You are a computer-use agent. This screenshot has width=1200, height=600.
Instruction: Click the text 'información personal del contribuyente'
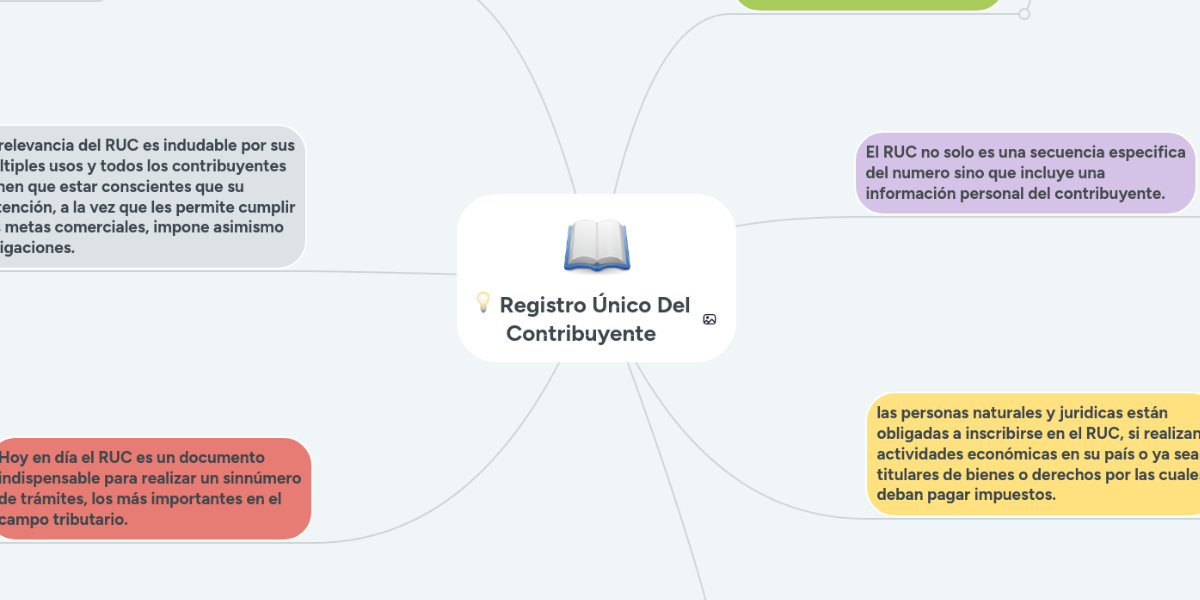pyautogui.click(x=1015, y=194)
